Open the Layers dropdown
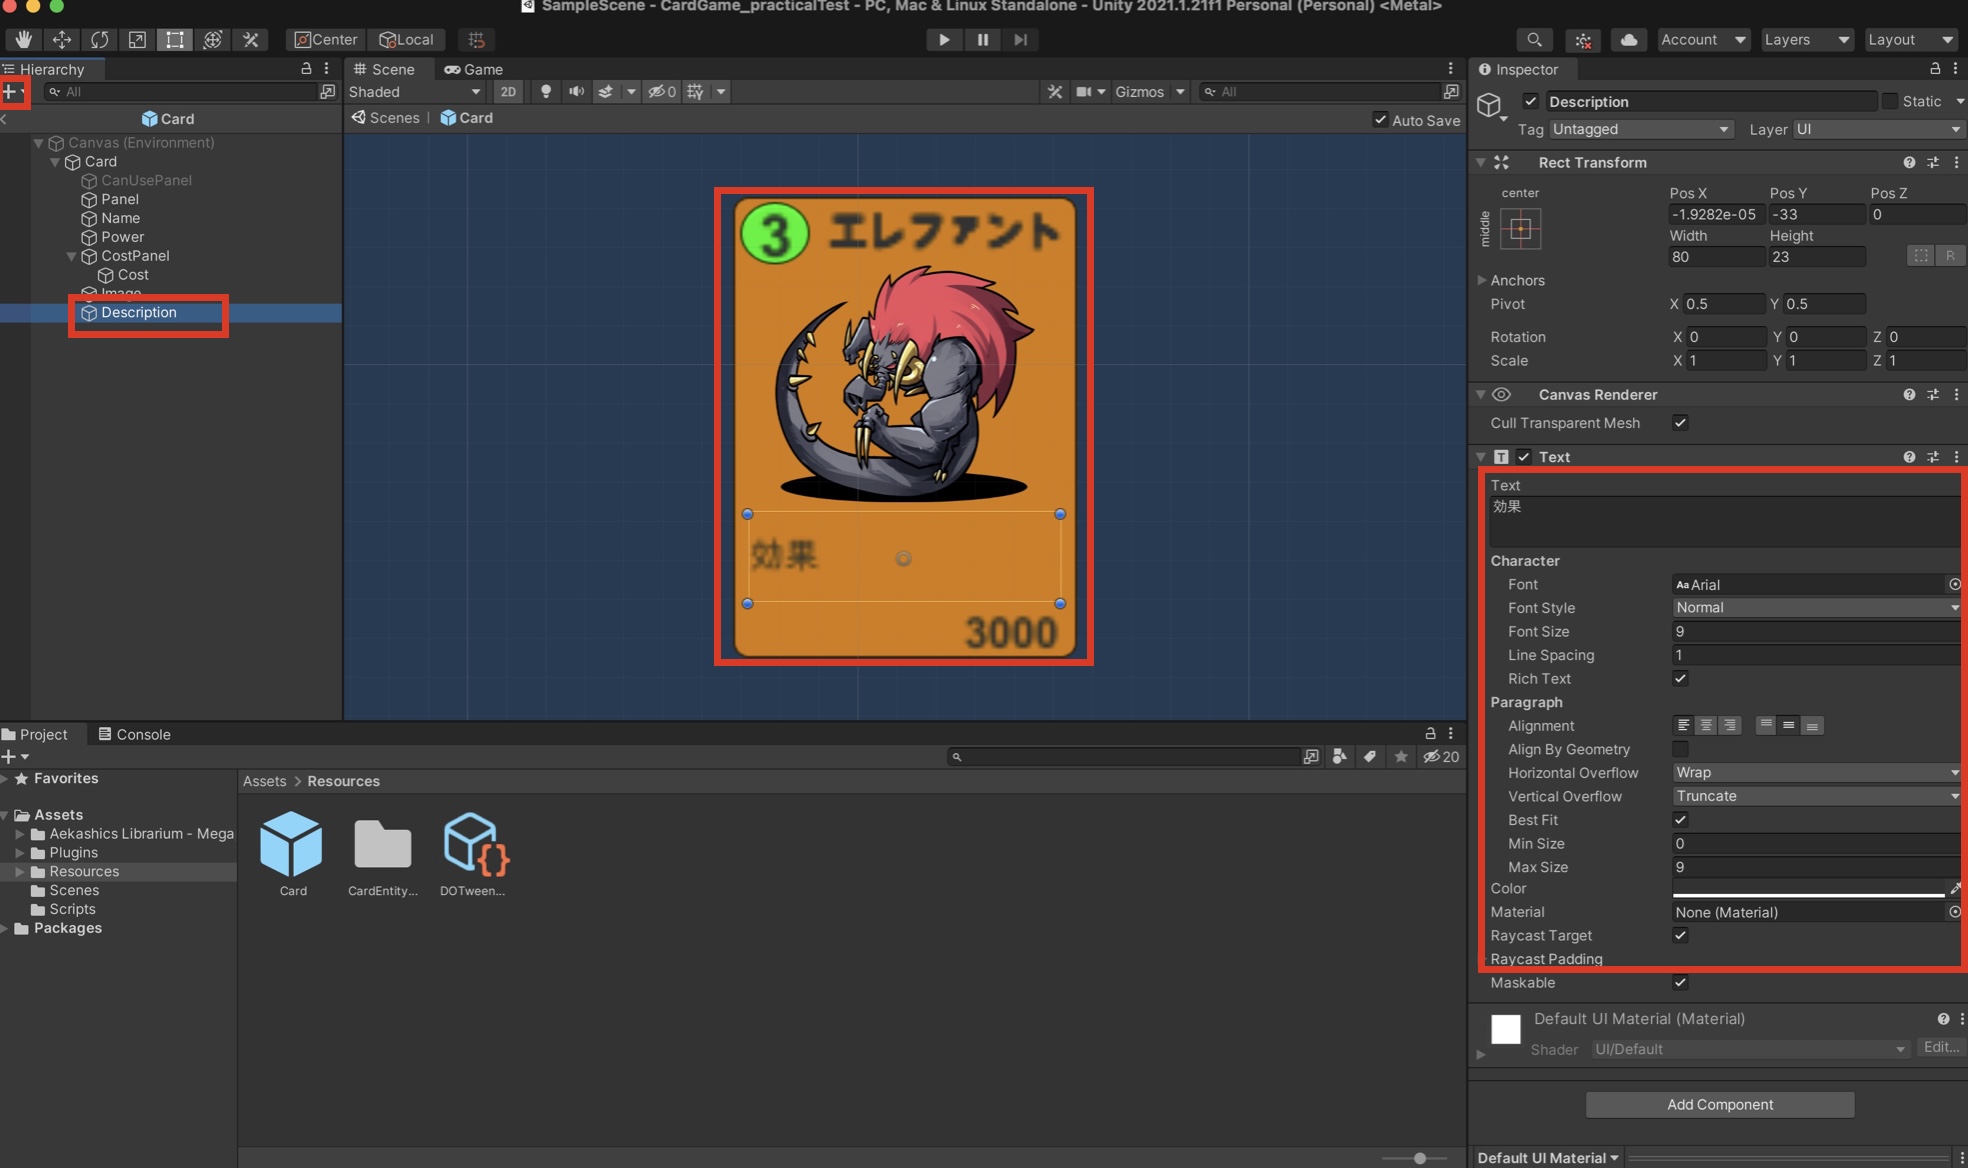Viewport: 1968px width, 1168px height. 1805,39
